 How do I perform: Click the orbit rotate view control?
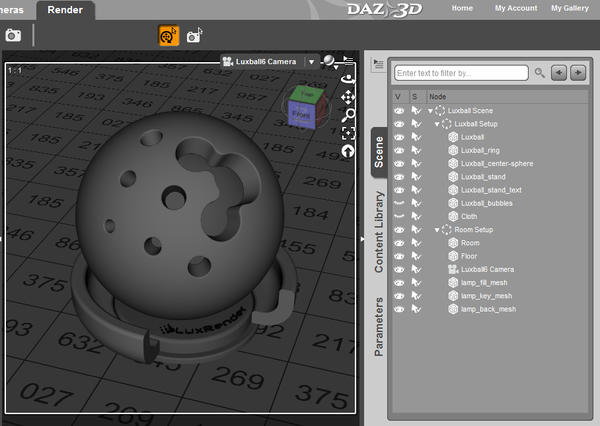coord(348,79)
